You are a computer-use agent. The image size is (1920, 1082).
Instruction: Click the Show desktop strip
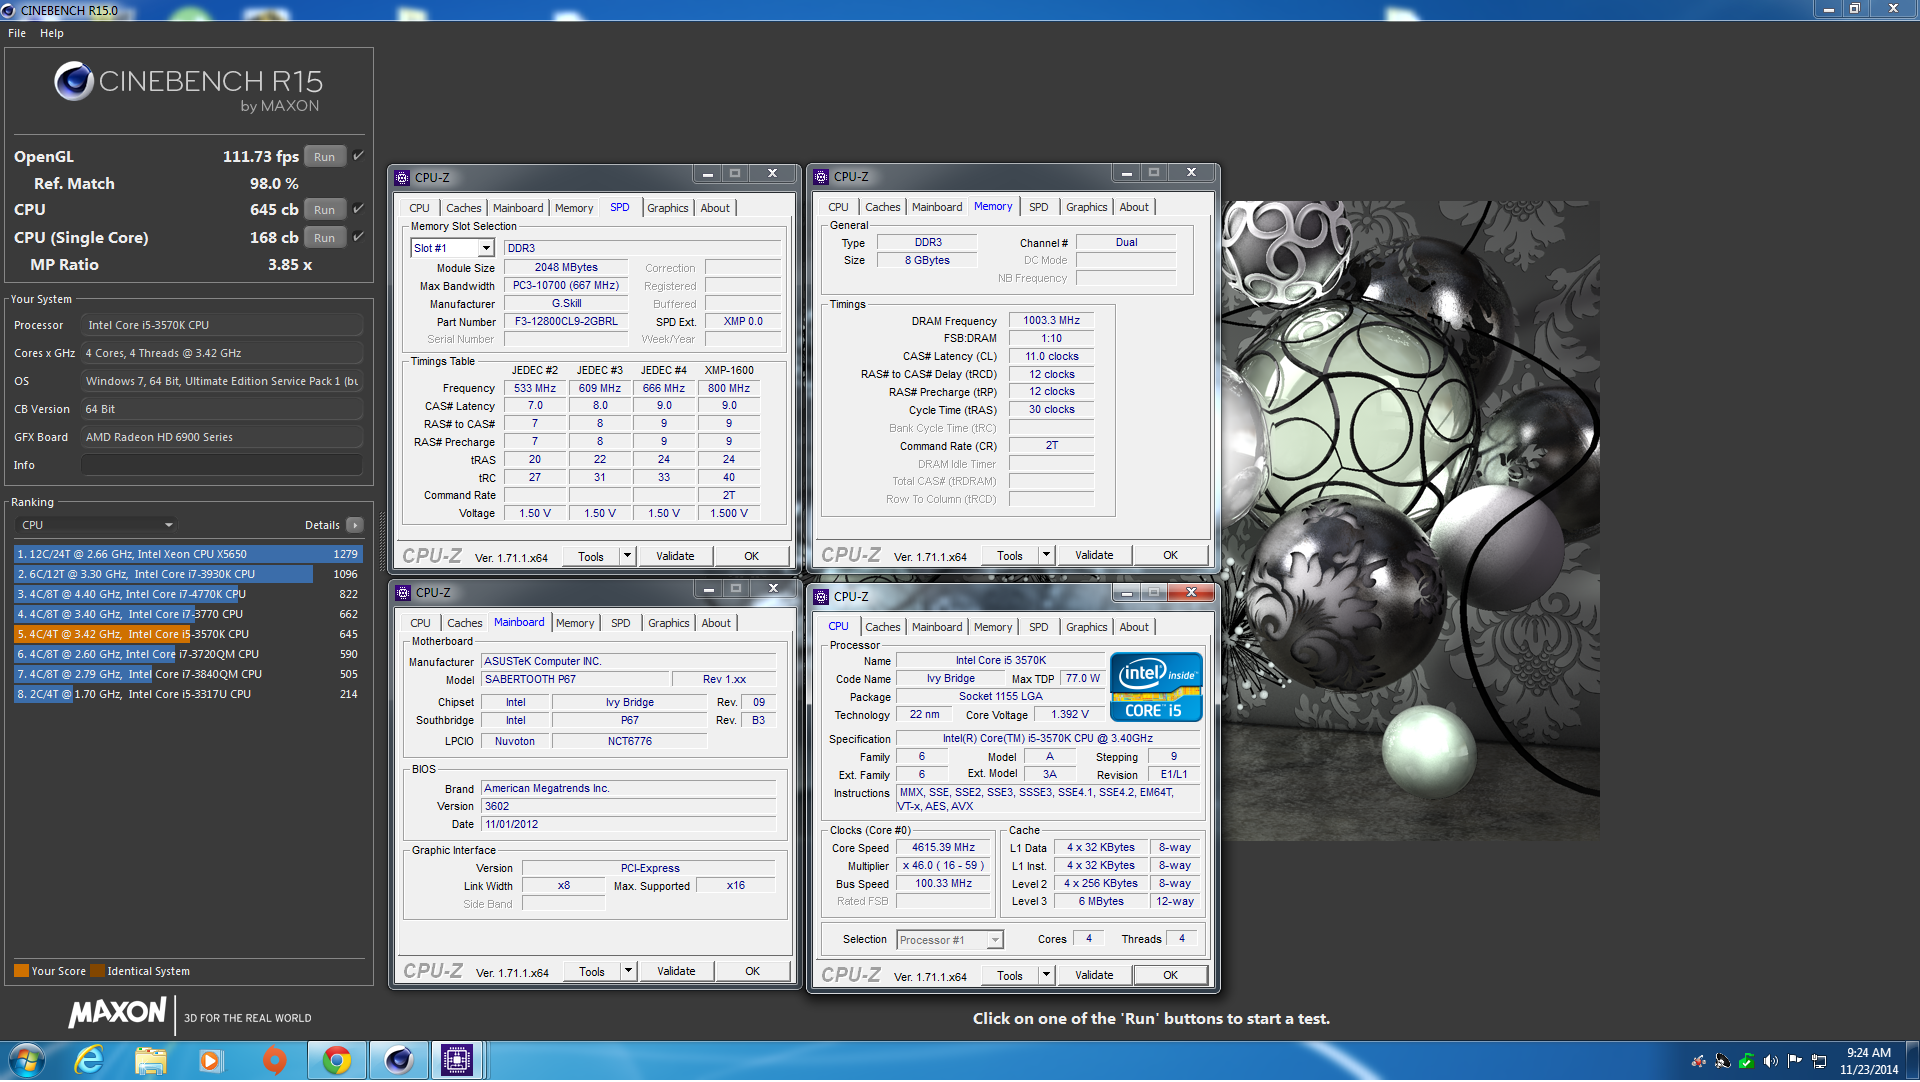pyautogui.click(x=1913, y=1061)
